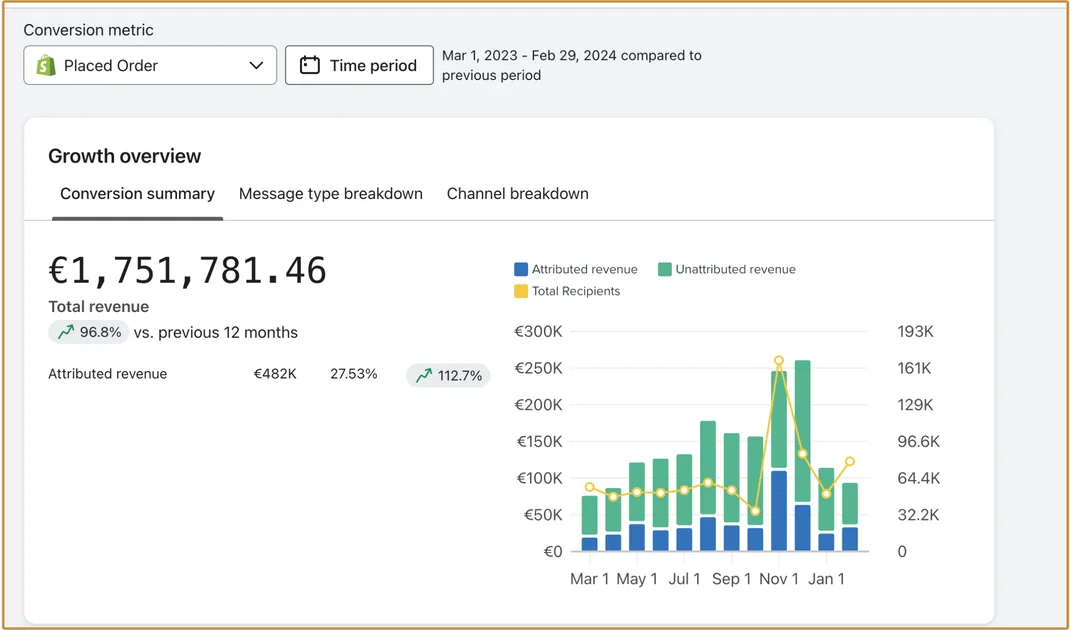Screen dimensions: 1071x630
Task: Click the 193K right axis label
Action: click(x=915, y=331)
